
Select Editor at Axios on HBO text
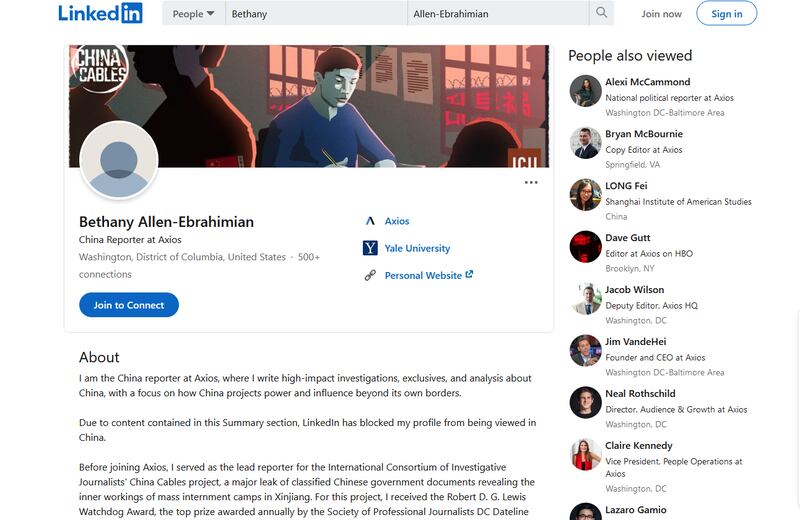click(x=649, y=254)
